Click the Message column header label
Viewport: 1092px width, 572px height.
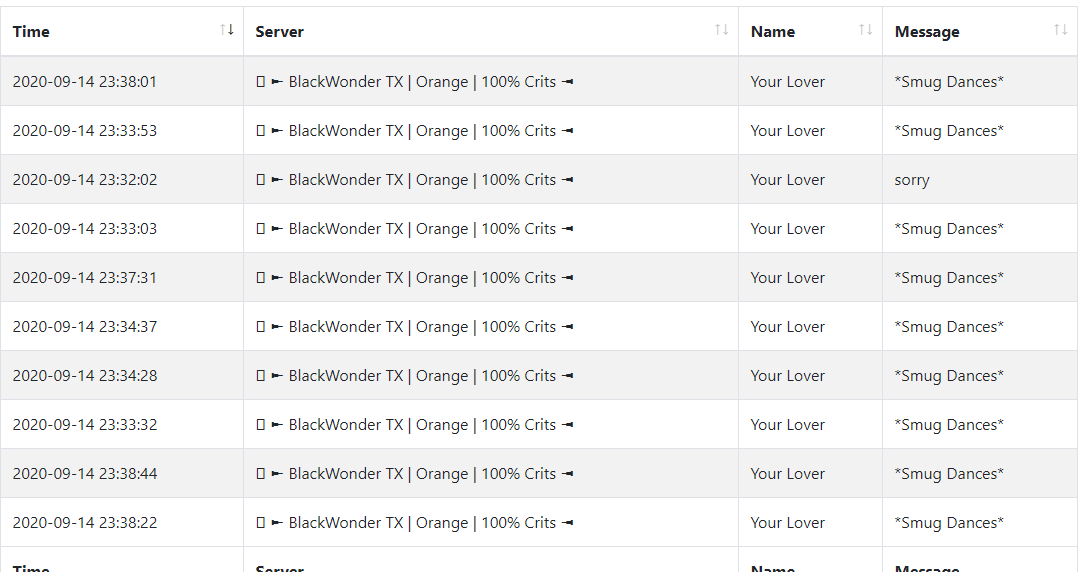tap(927, 32)
